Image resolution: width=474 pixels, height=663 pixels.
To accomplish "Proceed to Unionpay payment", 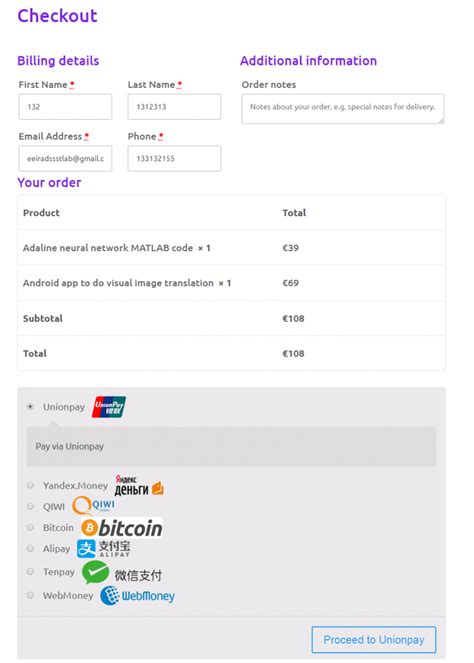I will 374,640.
